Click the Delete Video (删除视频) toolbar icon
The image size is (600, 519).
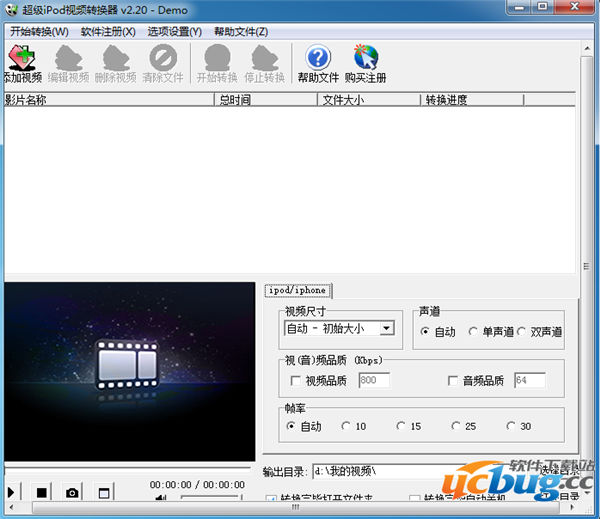click(x=116, y=62)
